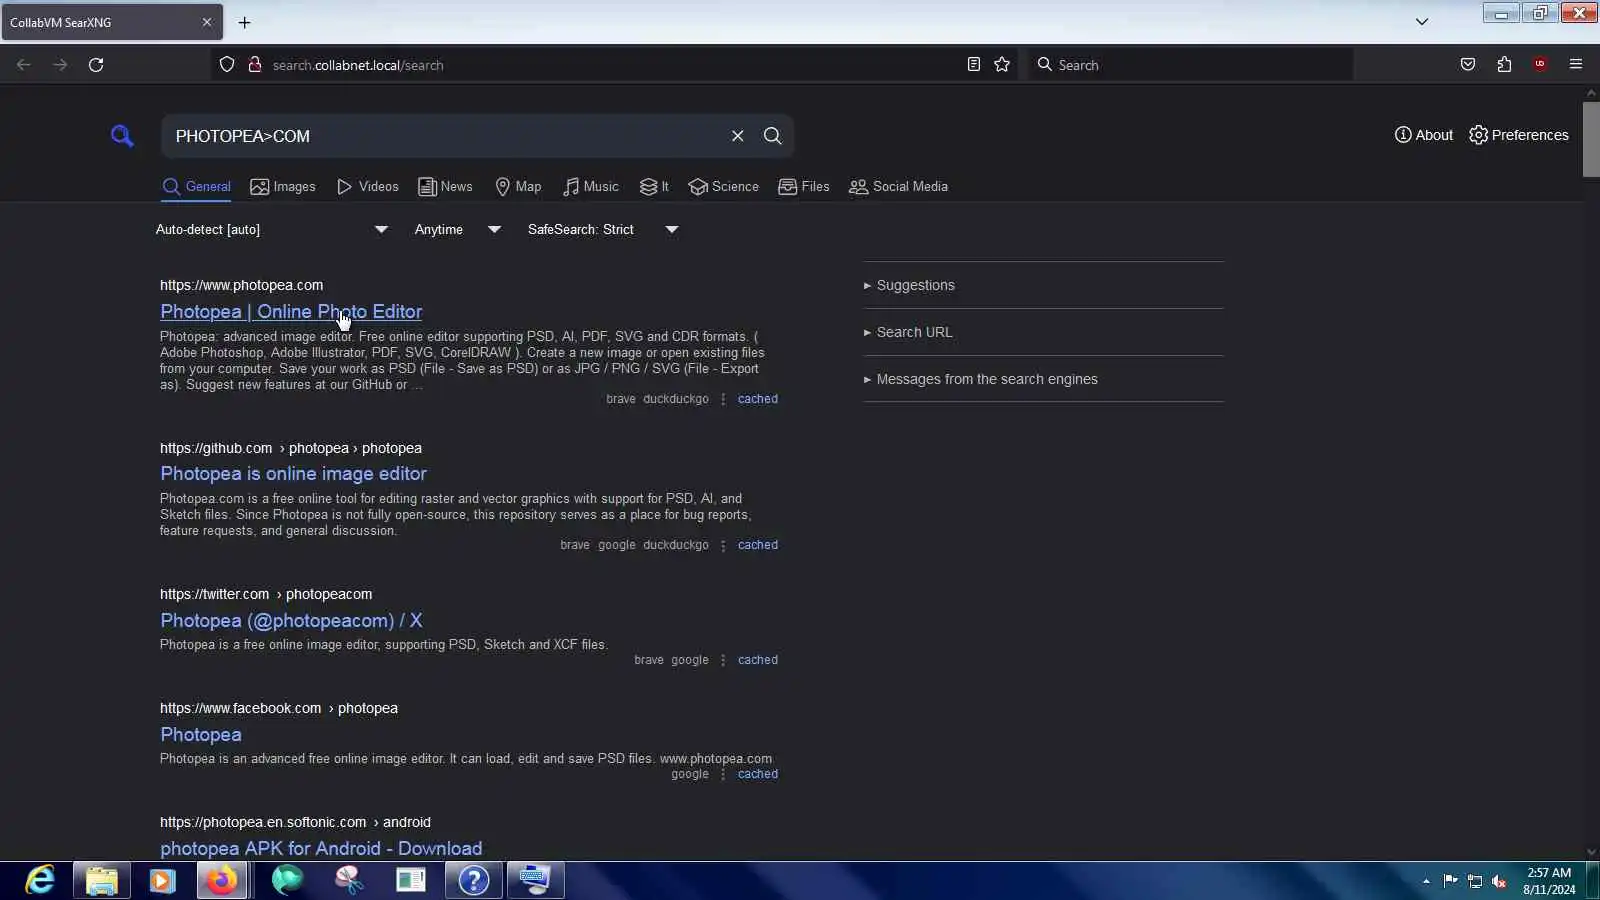The width and height of the screenshot is (1600, 900).
Task: Open the SafeSearch Strict dropdown
Action: 603,230
